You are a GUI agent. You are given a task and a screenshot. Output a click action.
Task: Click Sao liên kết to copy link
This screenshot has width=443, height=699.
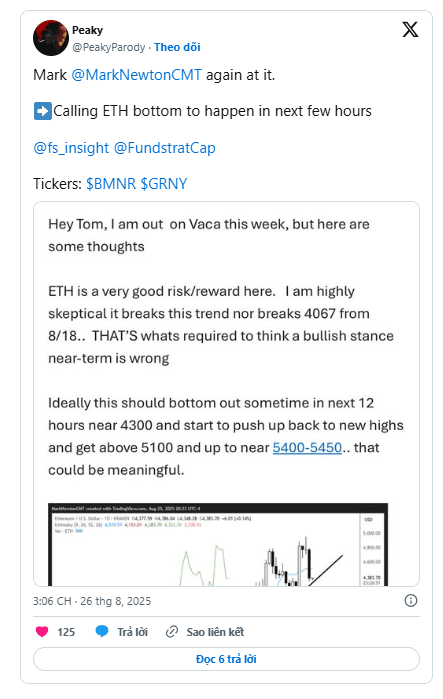click(x=215, y=632)
